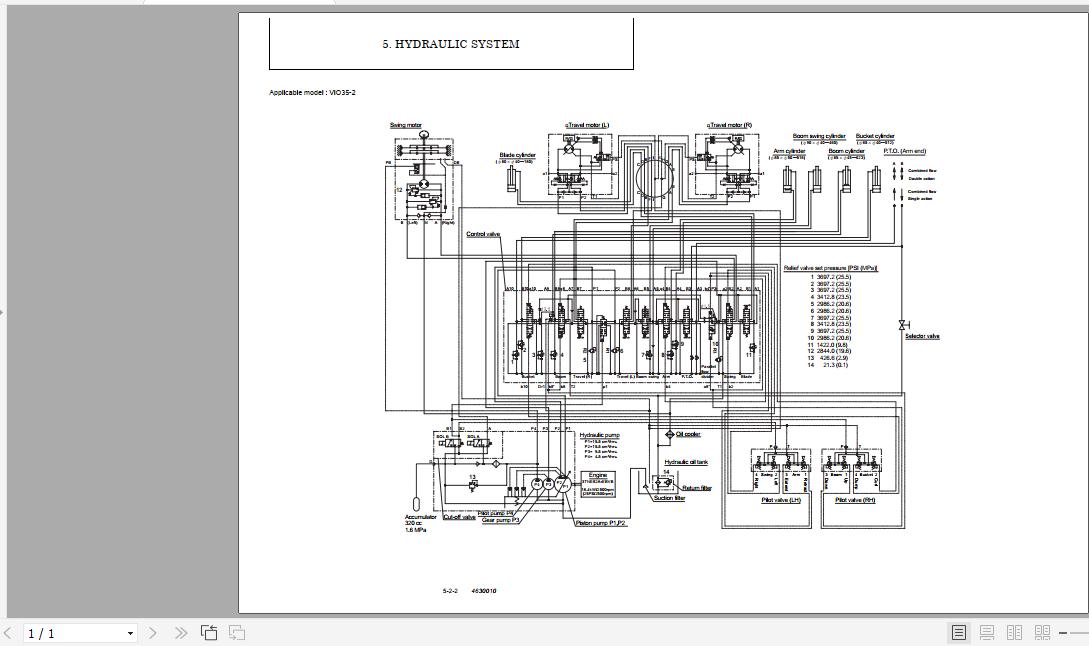The width and height of the screenshot is (1089, 646).
Task: Select the single-page layout icon
Action: tap(958, 632)
